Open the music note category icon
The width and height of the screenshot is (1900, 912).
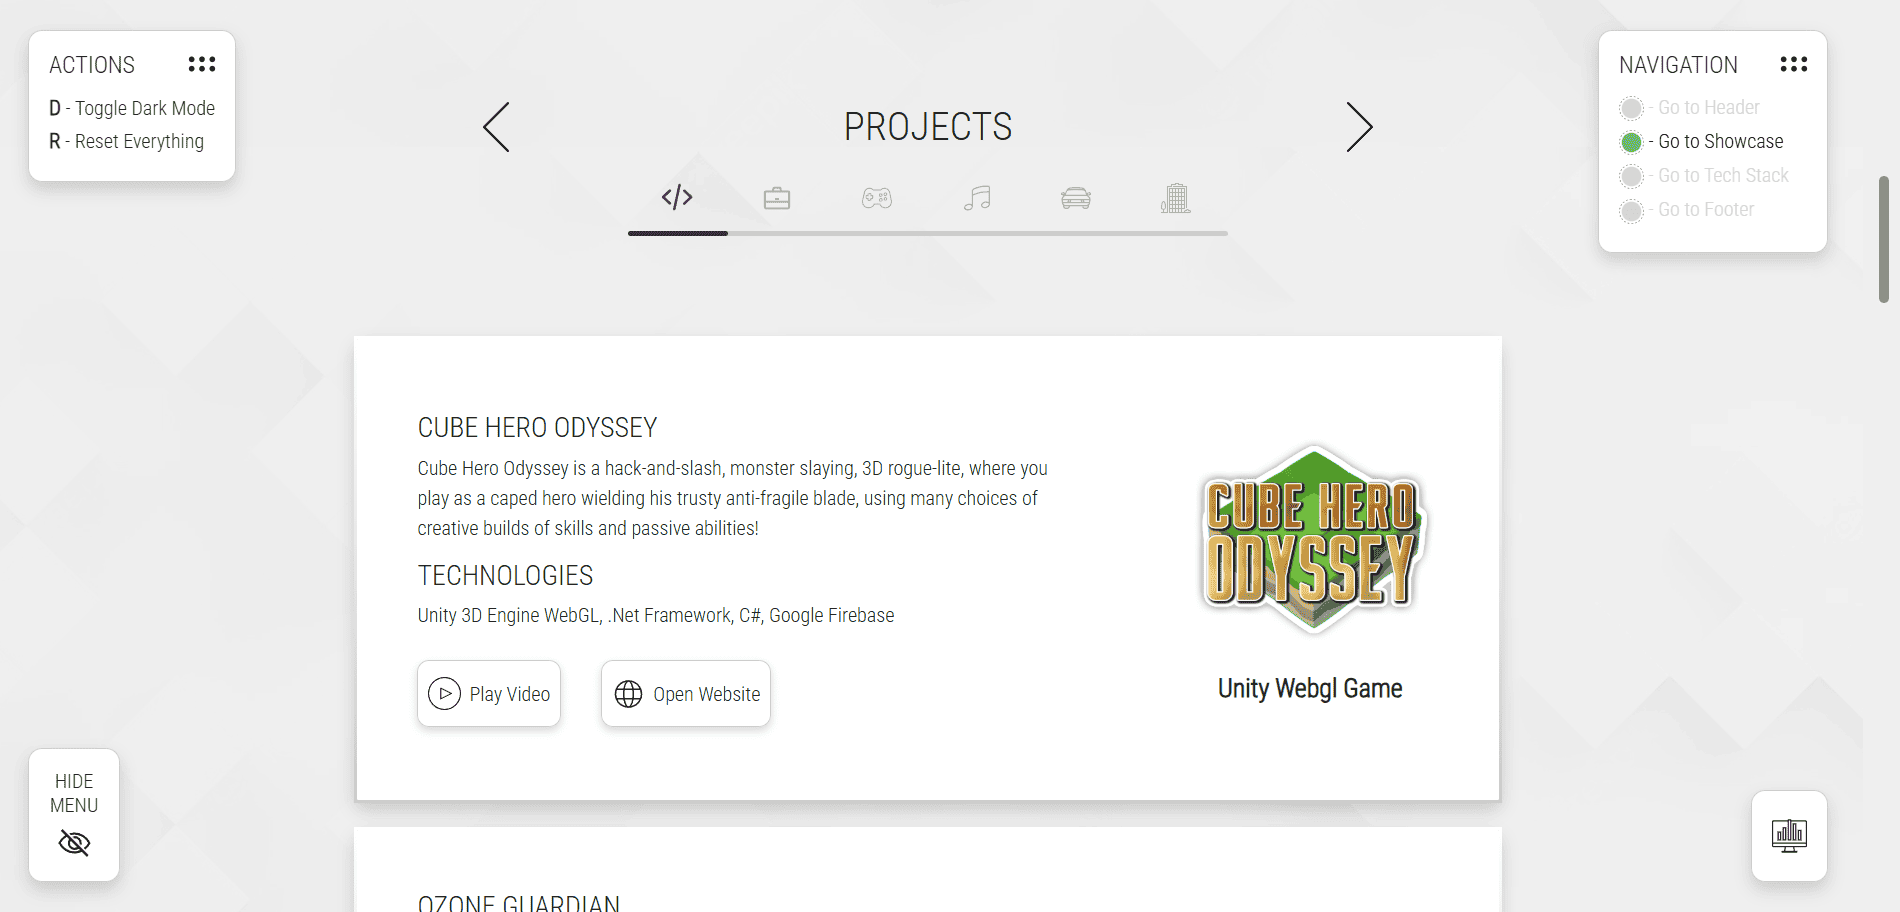[x=977, y=197]
